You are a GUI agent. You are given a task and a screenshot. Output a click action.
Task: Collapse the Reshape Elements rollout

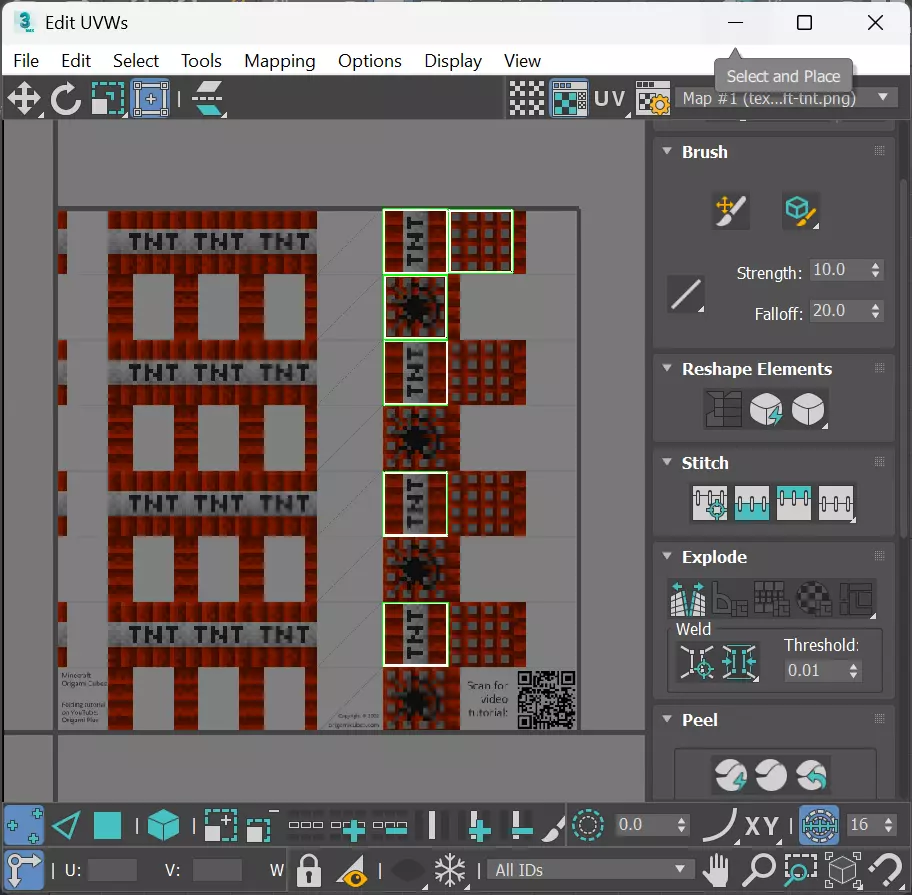[667, 368]
